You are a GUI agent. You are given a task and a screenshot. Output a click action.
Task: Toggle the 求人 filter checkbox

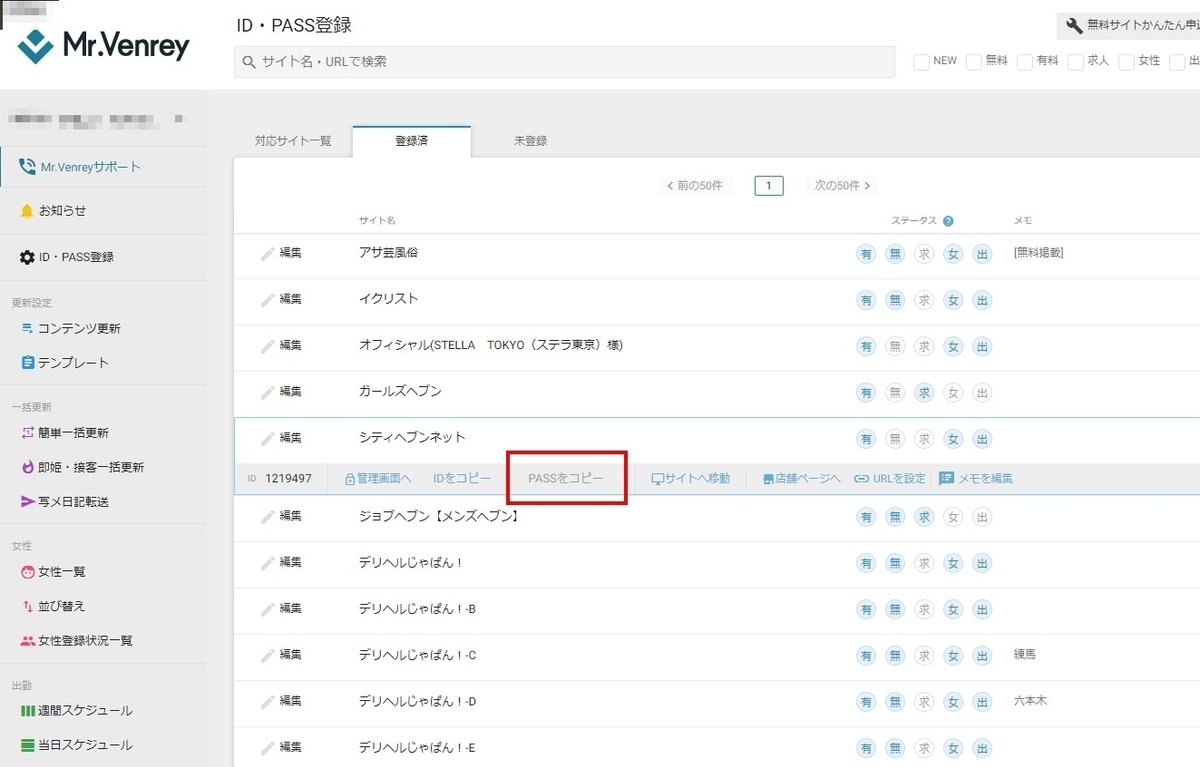pyautogui.click(x=1076, y=62)
